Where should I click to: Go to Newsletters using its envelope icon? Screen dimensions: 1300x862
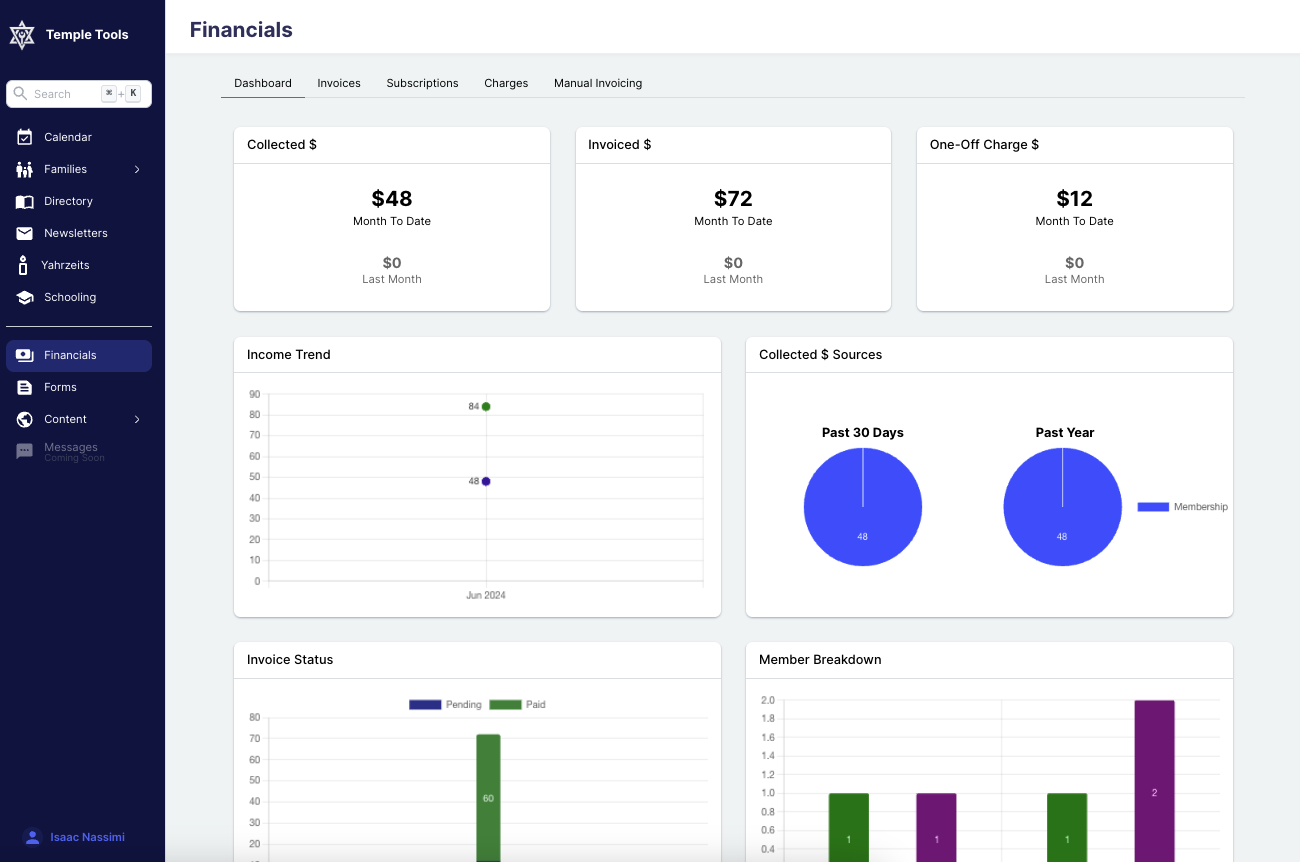point(25,233)
